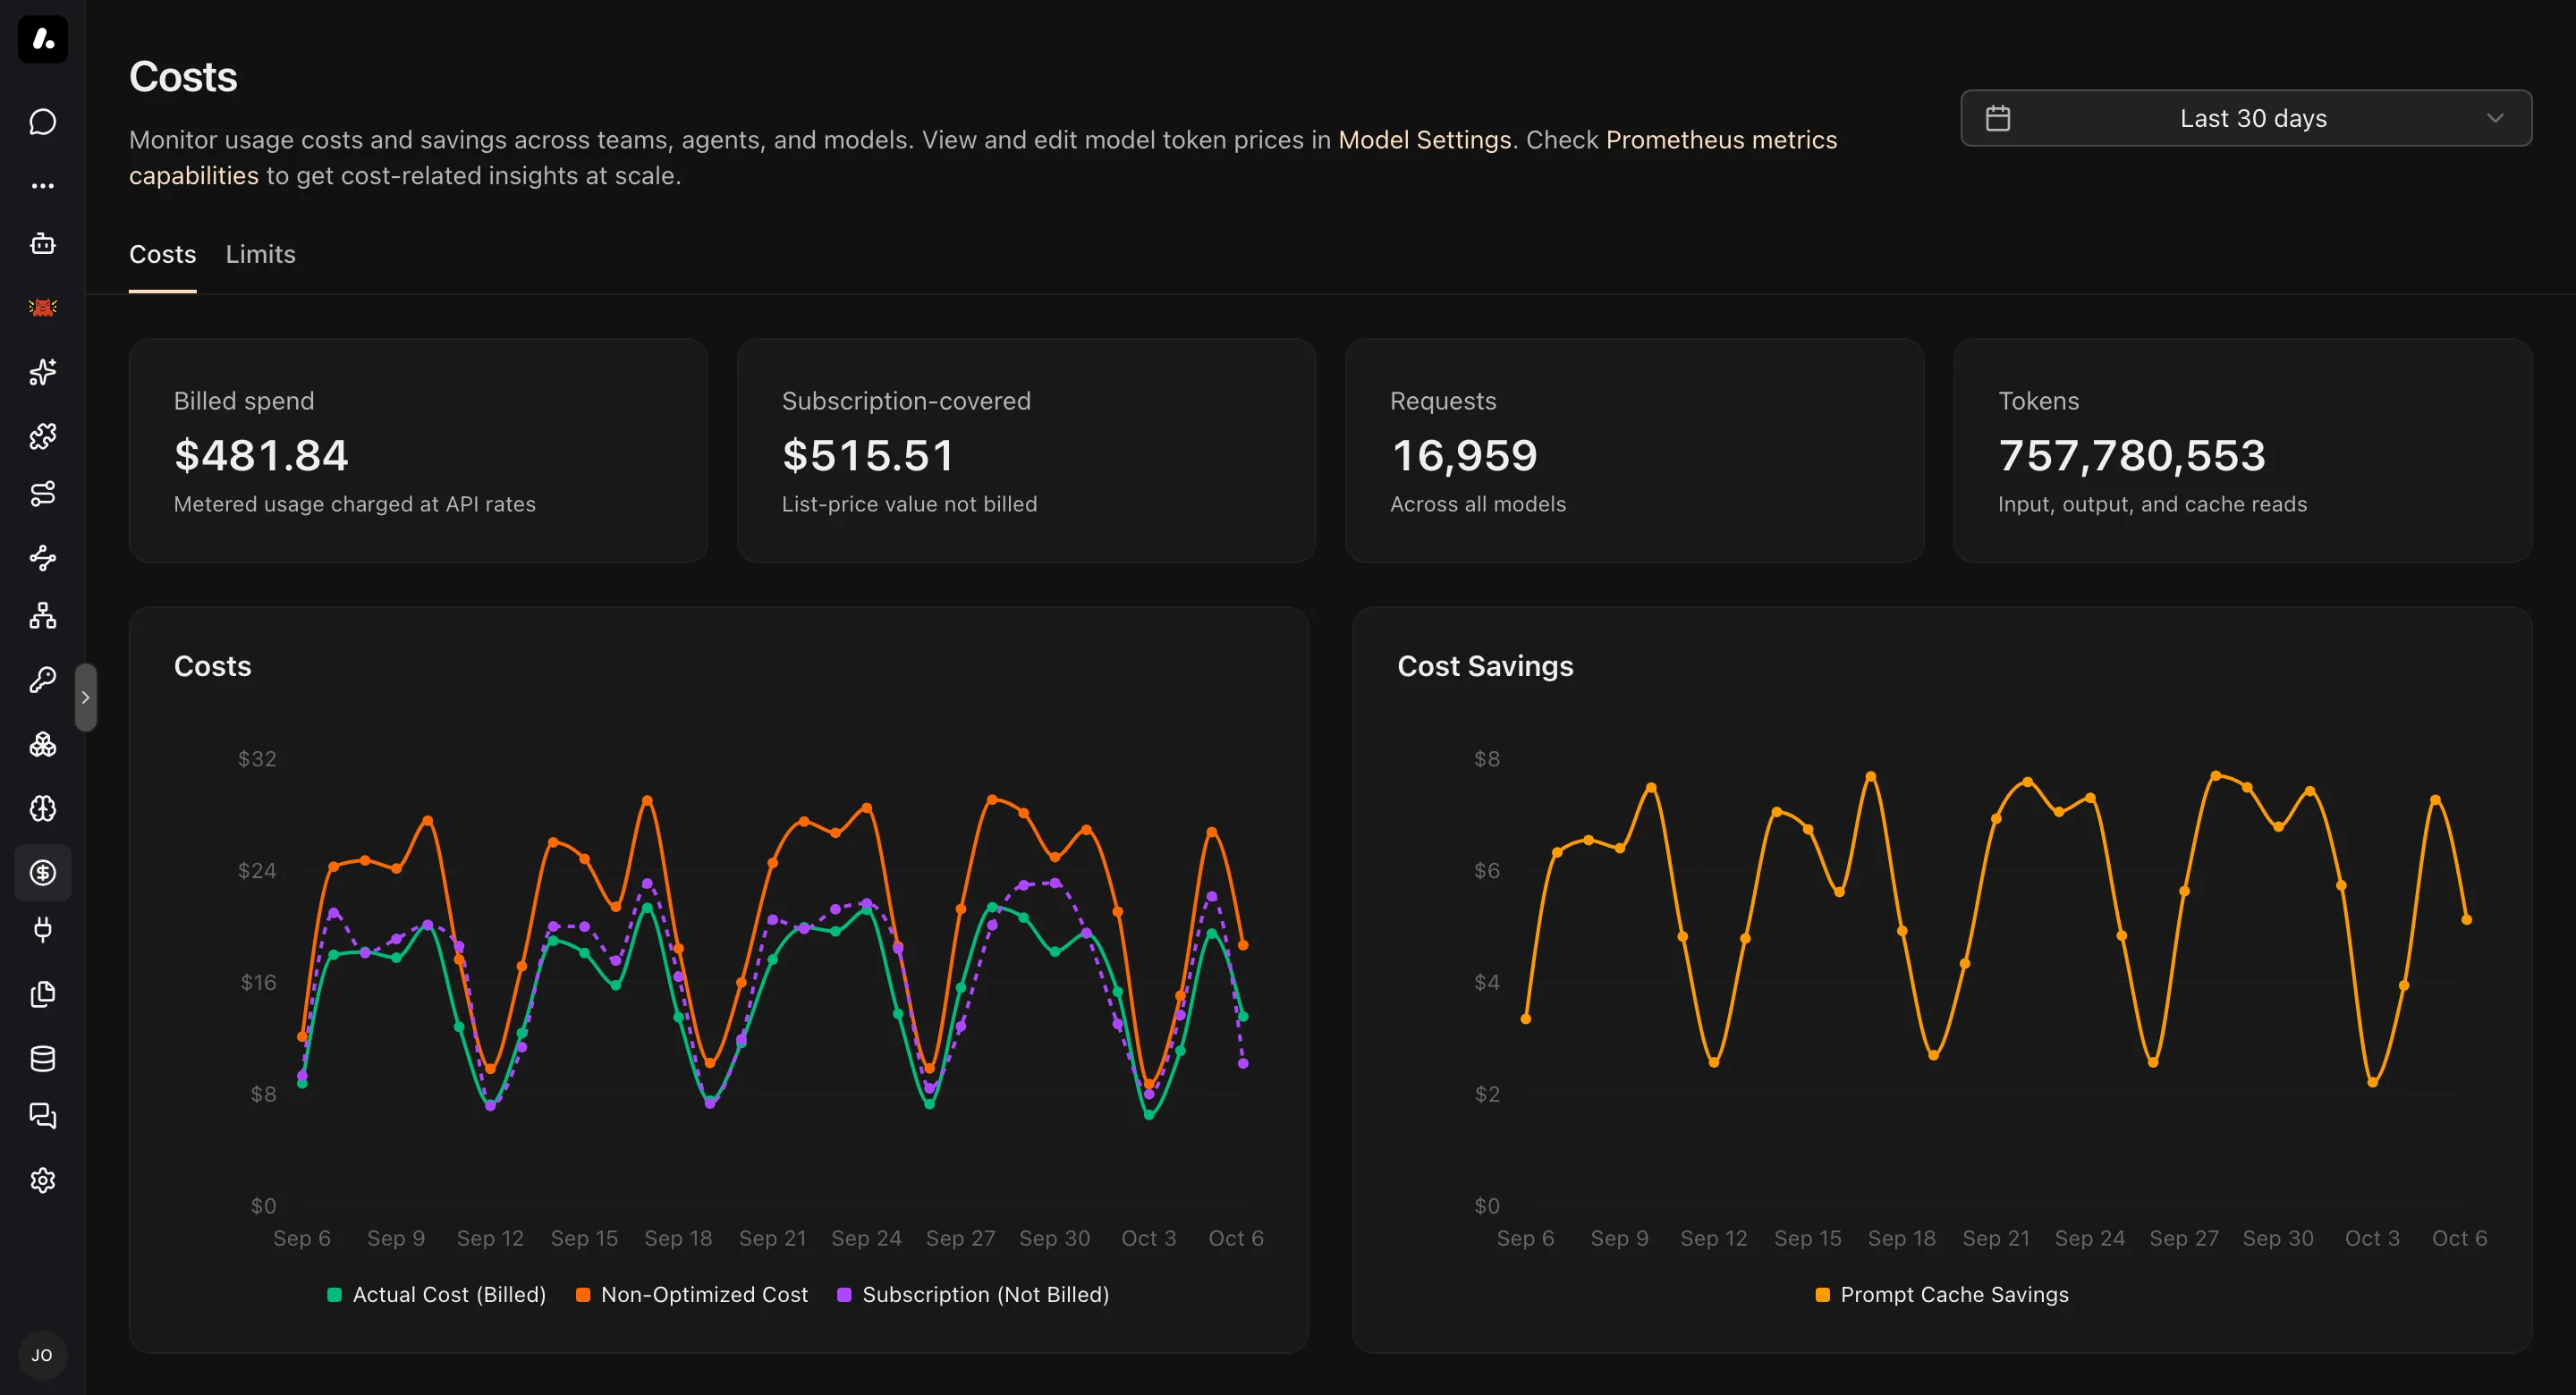Image resolution: width=2576 pixels, height=1395 pixels.
Task: Open the double speech bubbles sidebar icon
Action: 43,1116
